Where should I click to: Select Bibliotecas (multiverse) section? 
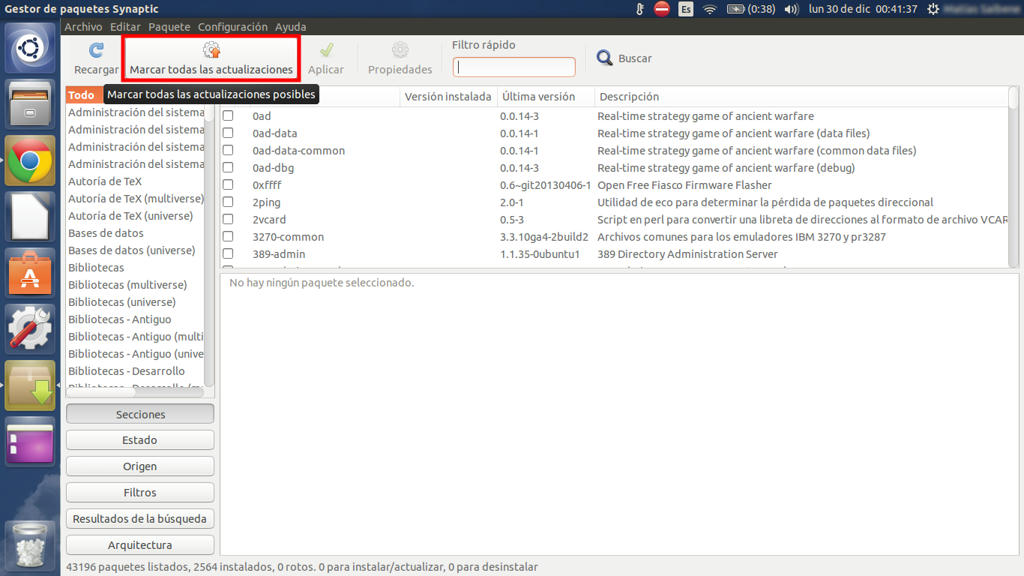click(127, 285)
